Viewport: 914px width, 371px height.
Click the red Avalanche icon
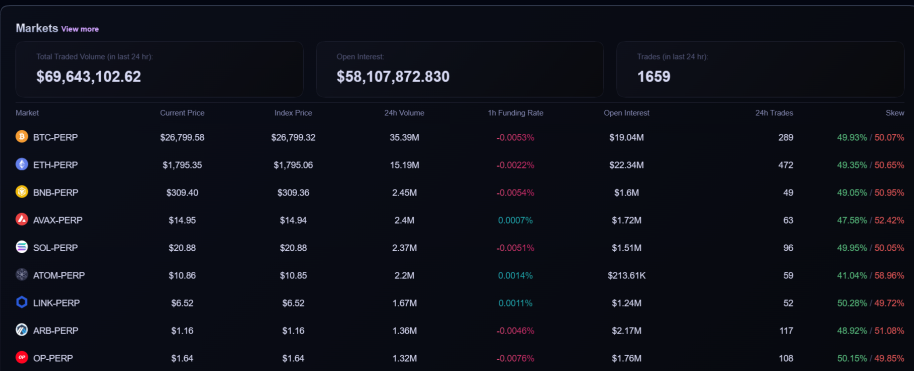22,219
